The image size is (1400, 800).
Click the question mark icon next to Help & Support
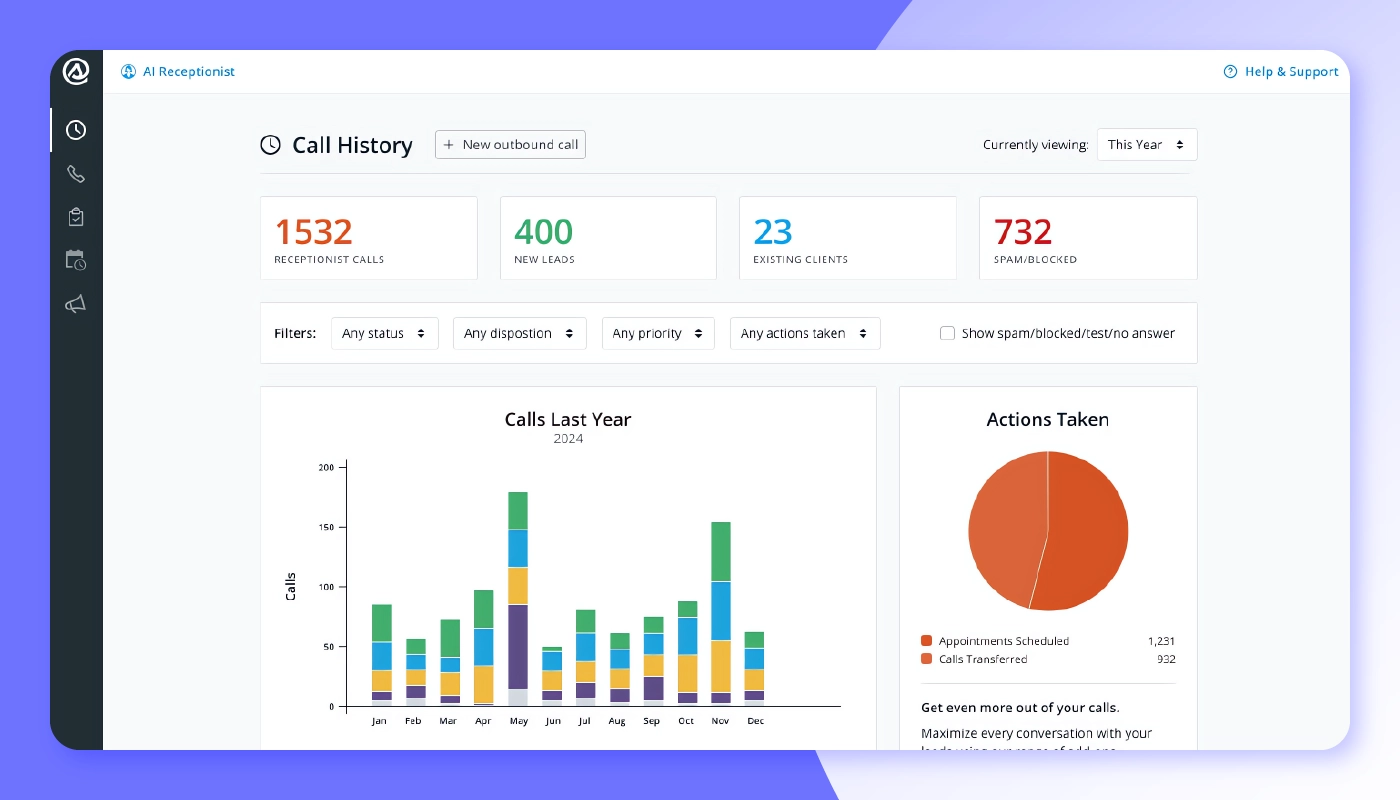[x=1229, y=71]
